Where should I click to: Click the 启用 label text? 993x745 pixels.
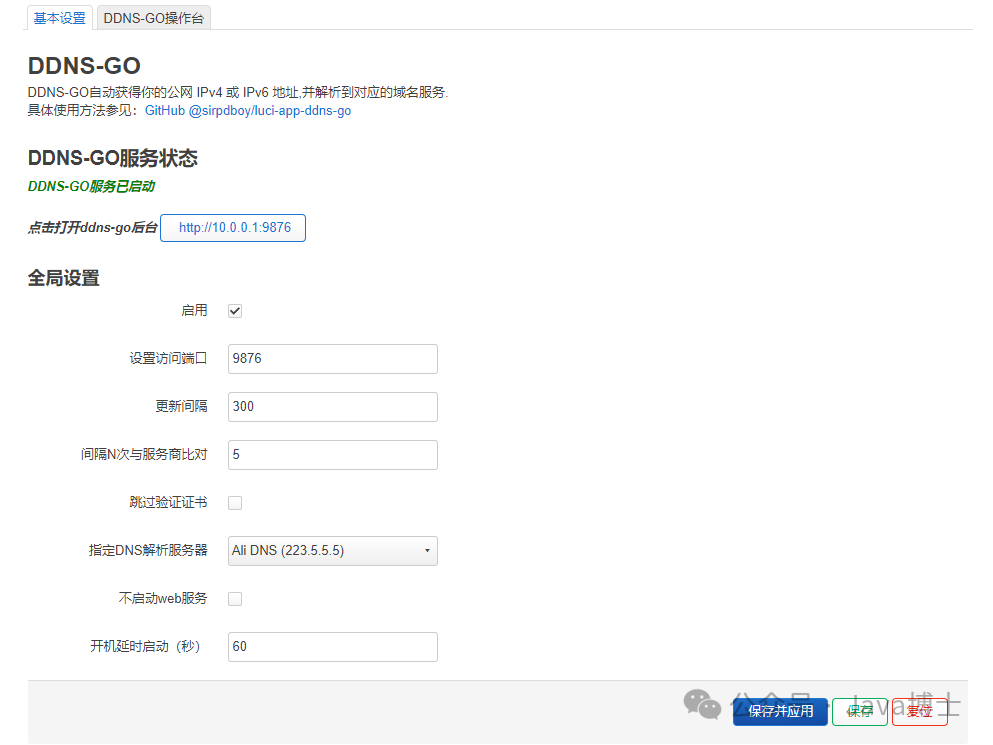pos(194,311)
